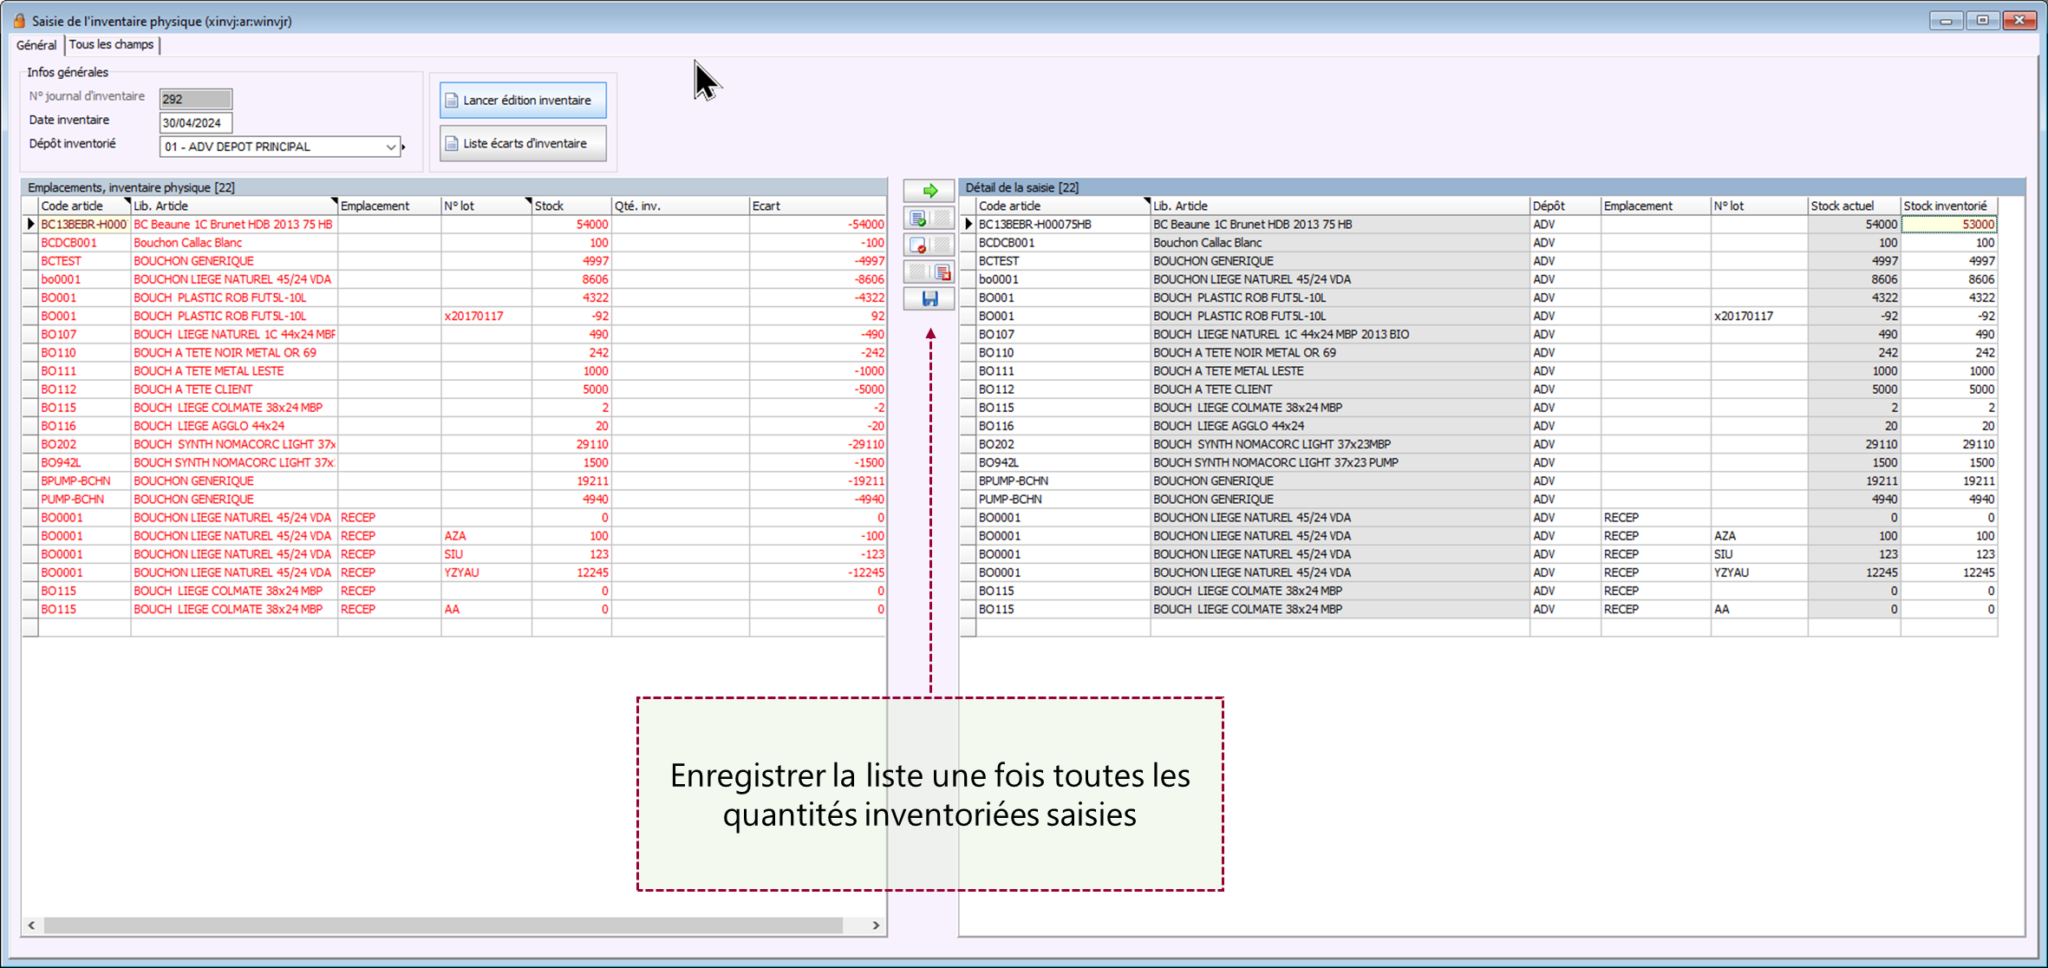Switch to the Tous les champs tab
Screen dimensions: 2048x968
pos(111,45)
